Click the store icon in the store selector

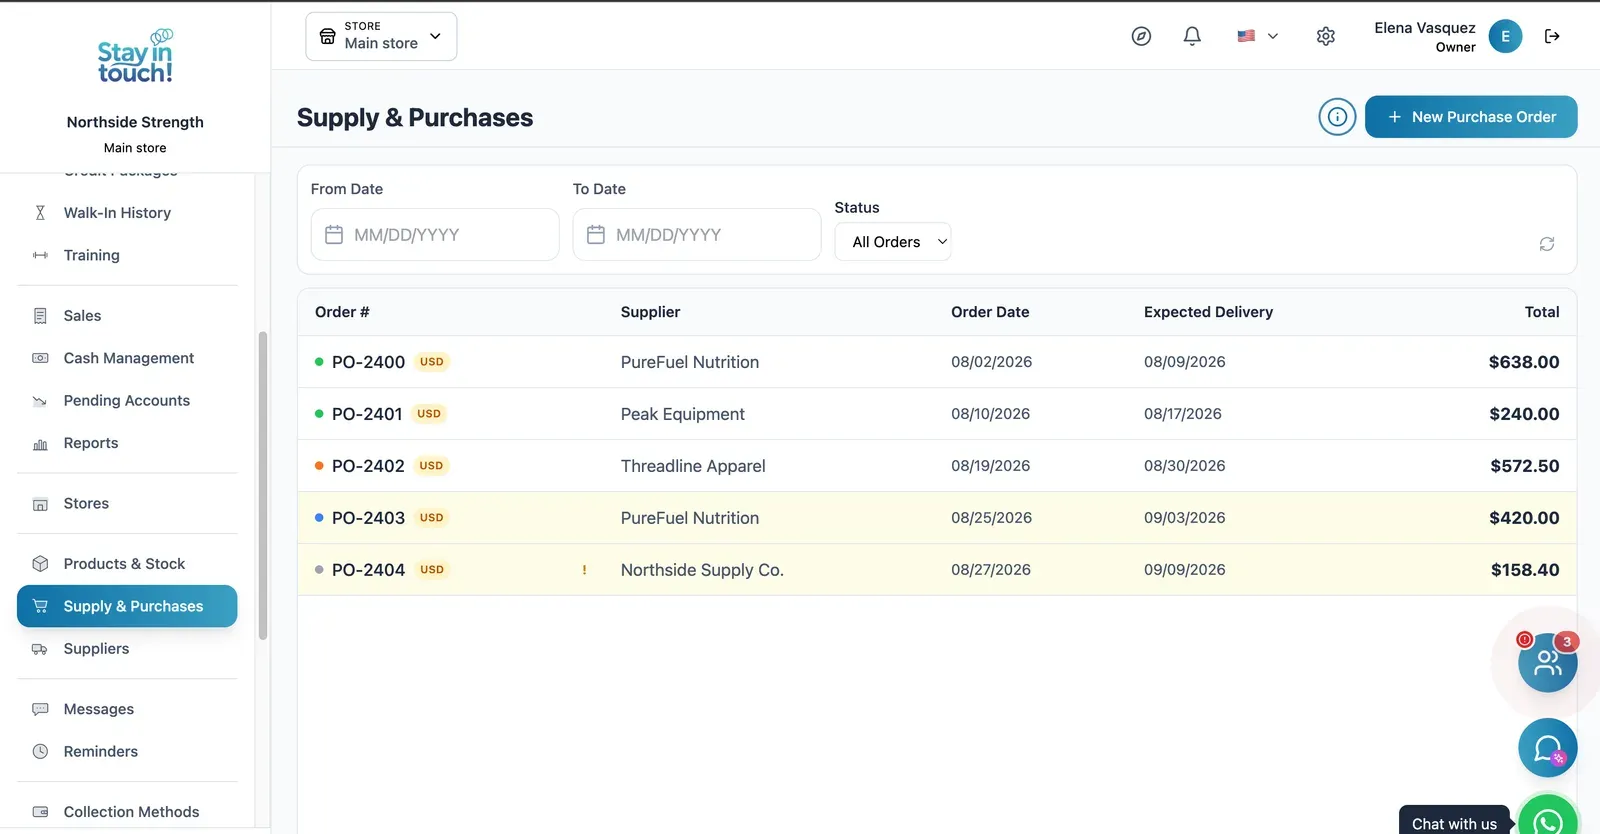(x=327, y=36)
